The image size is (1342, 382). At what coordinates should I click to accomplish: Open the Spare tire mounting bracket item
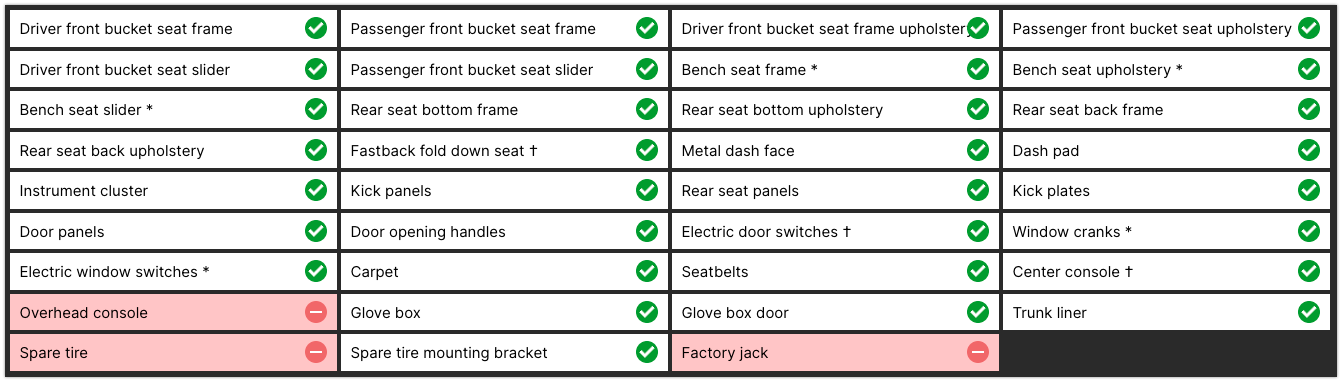click(504, 353)
